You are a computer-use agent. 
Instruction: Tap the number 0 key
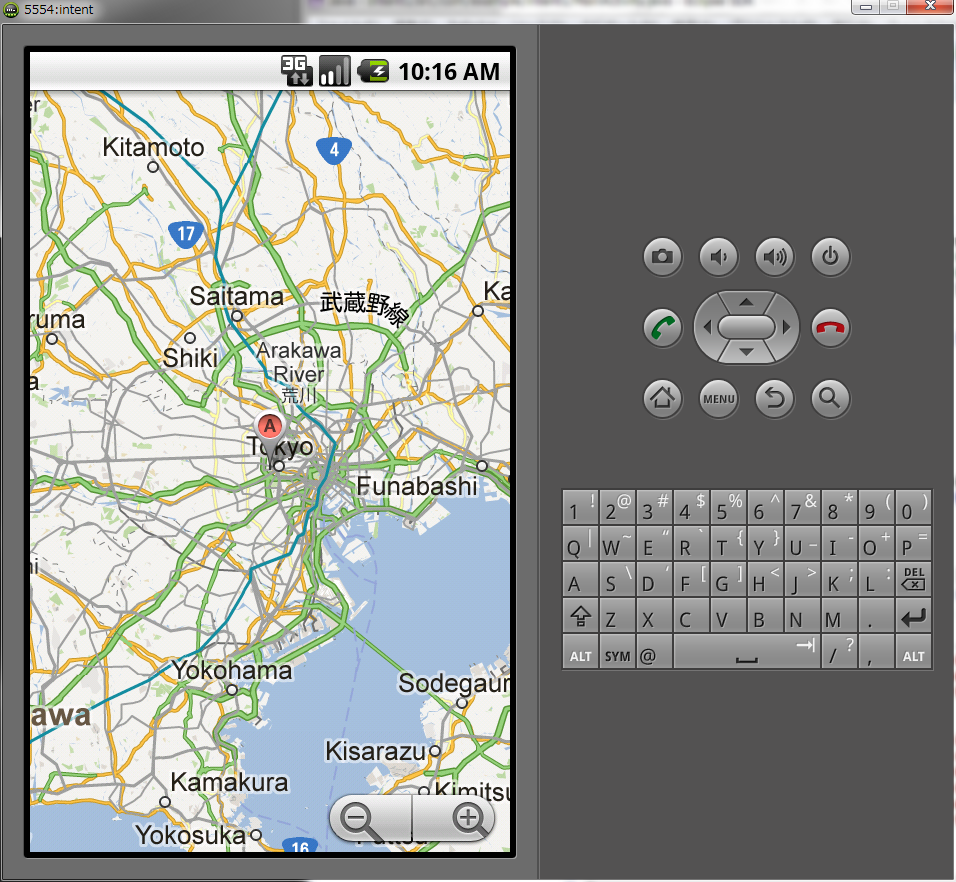coord(913,507)
